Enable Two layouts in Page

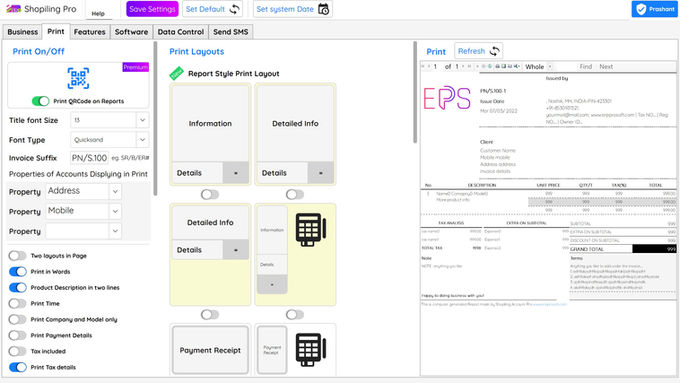17,255
